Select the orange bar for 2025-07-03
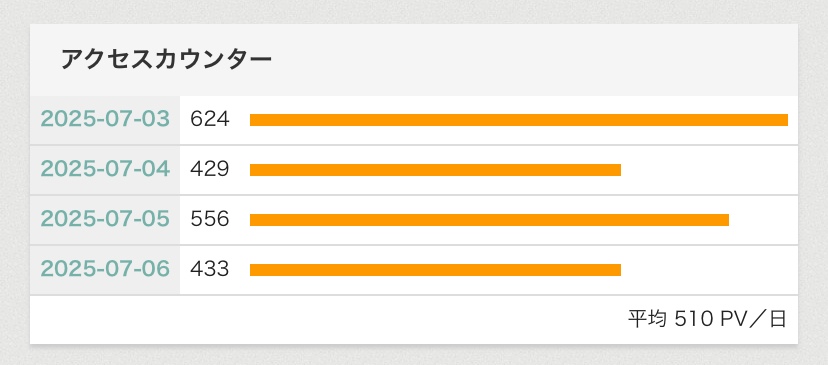Screen dimensions: 828x365 click(519, 120)
